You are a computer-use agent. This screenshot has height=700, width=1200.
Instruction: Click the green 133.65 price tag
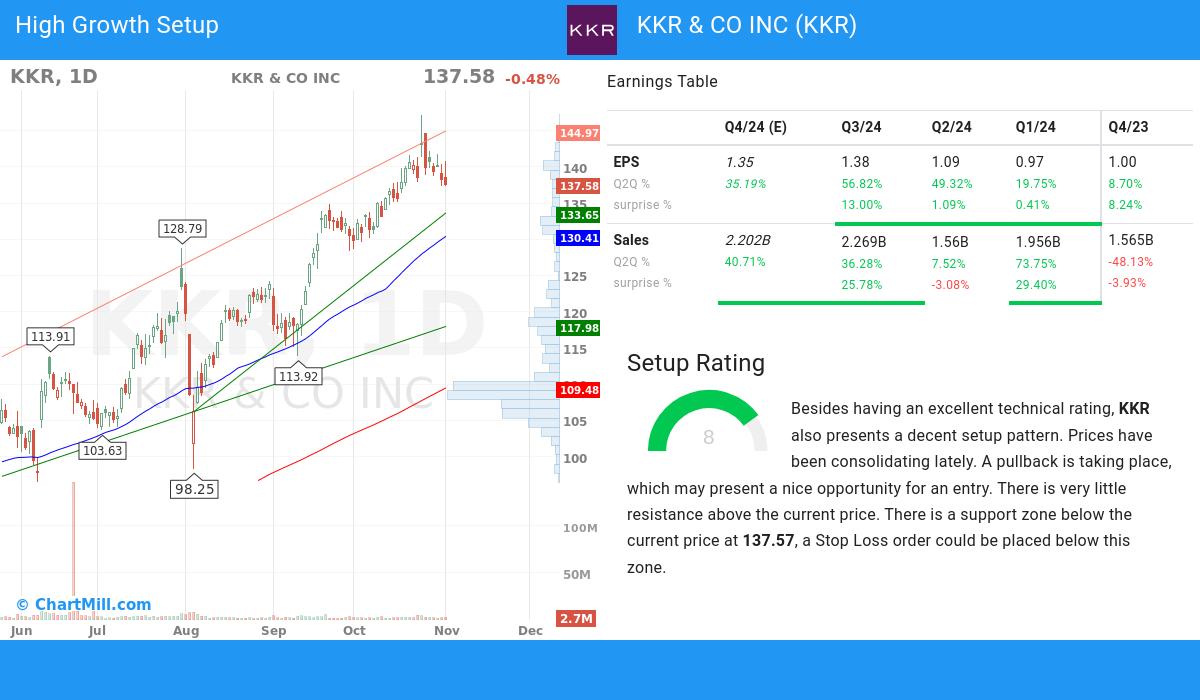click(579, 215)
